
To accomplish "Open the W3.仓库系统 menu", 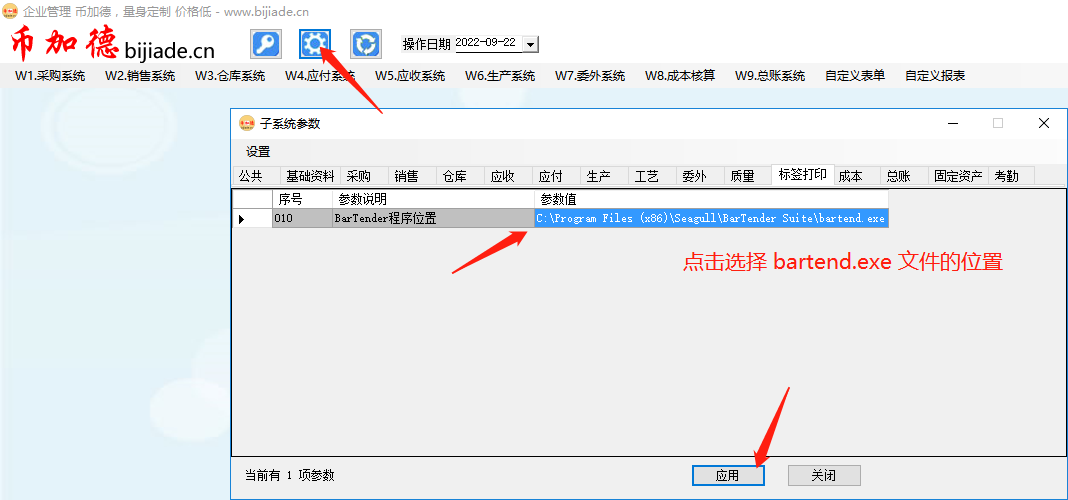I will coord(230,76).
